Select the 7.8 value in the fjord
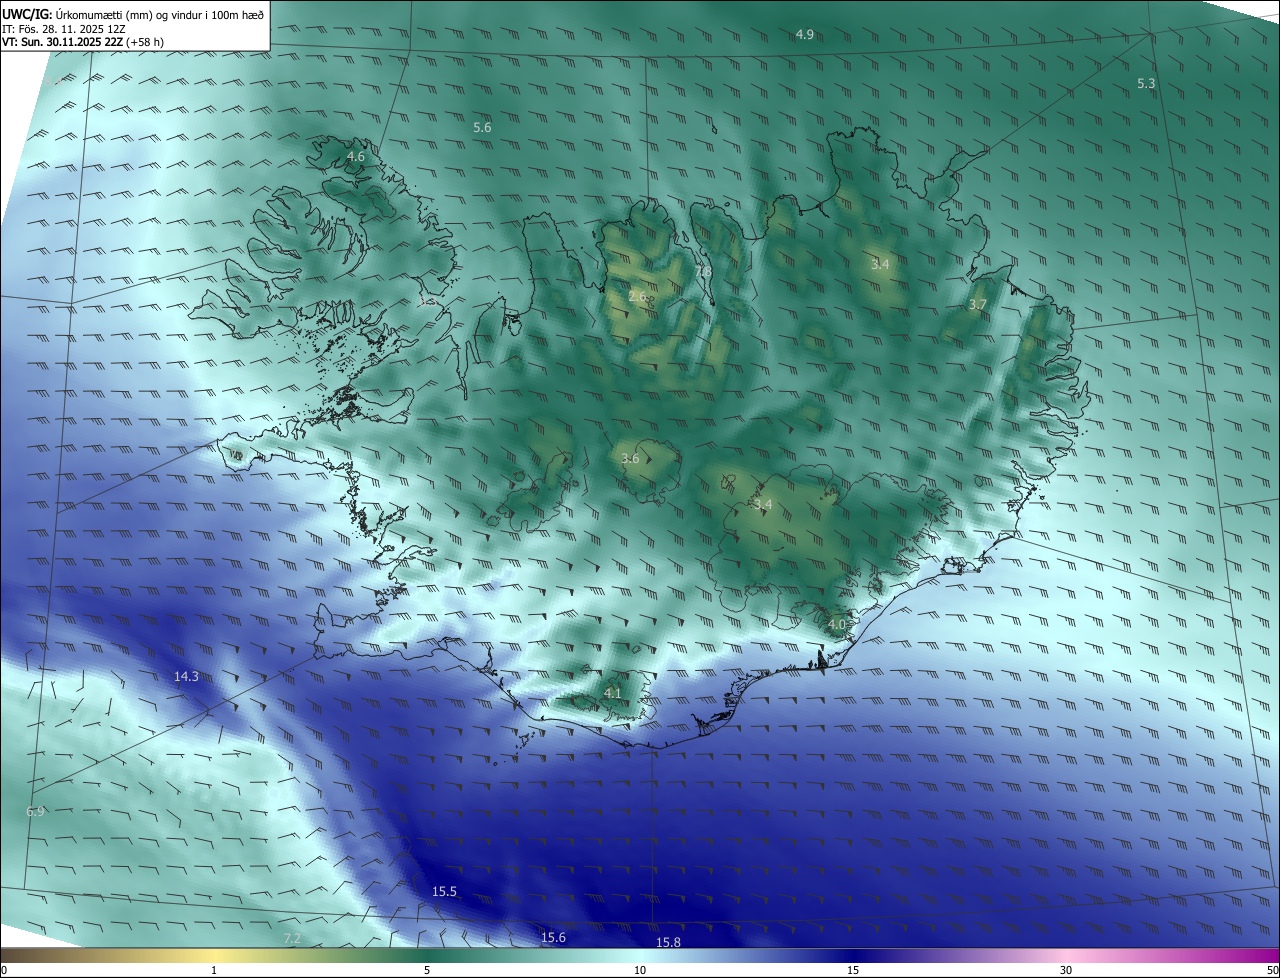The image size is (1280, 978). pos(704,271)
